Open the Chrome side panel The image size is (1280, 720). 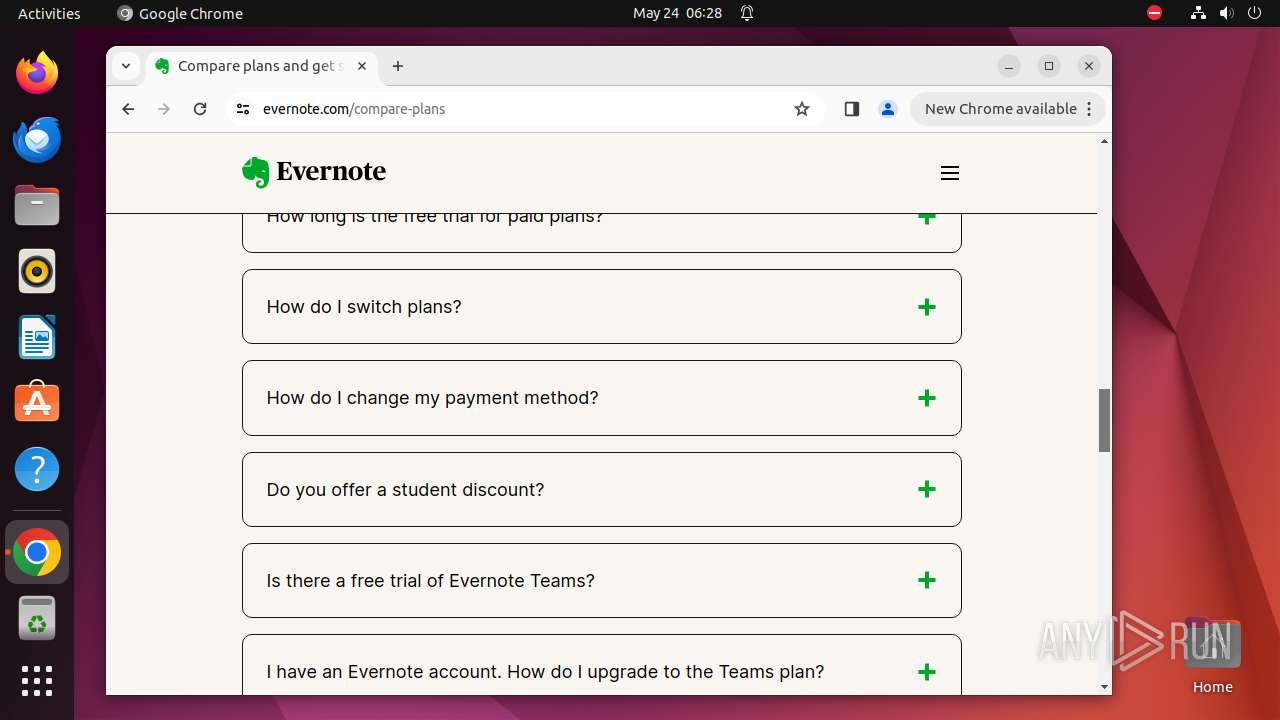(852, 109)
